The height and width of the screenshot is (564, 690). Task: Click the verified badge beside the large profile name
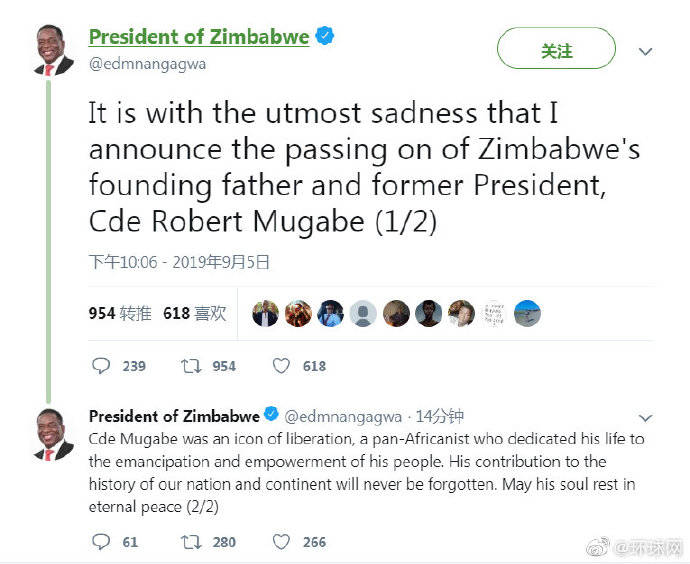click(x=325, y=37)
